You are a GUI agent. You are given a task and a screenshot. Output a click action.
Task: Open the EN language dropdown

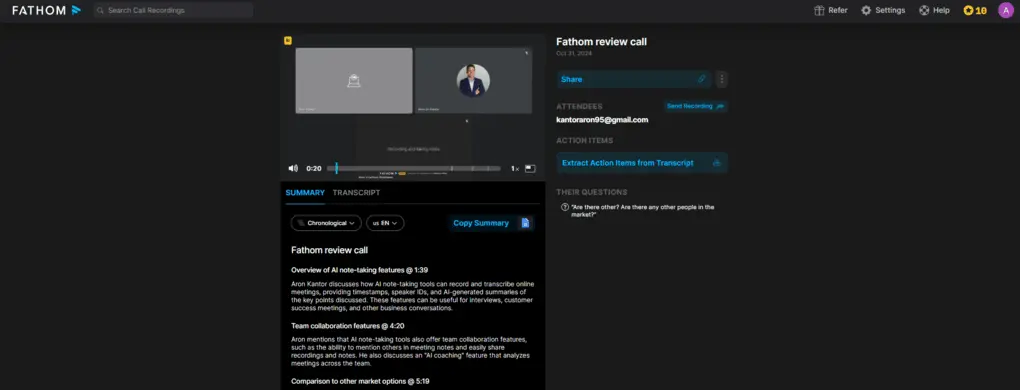pyautogui.click(x=385, y=223)
